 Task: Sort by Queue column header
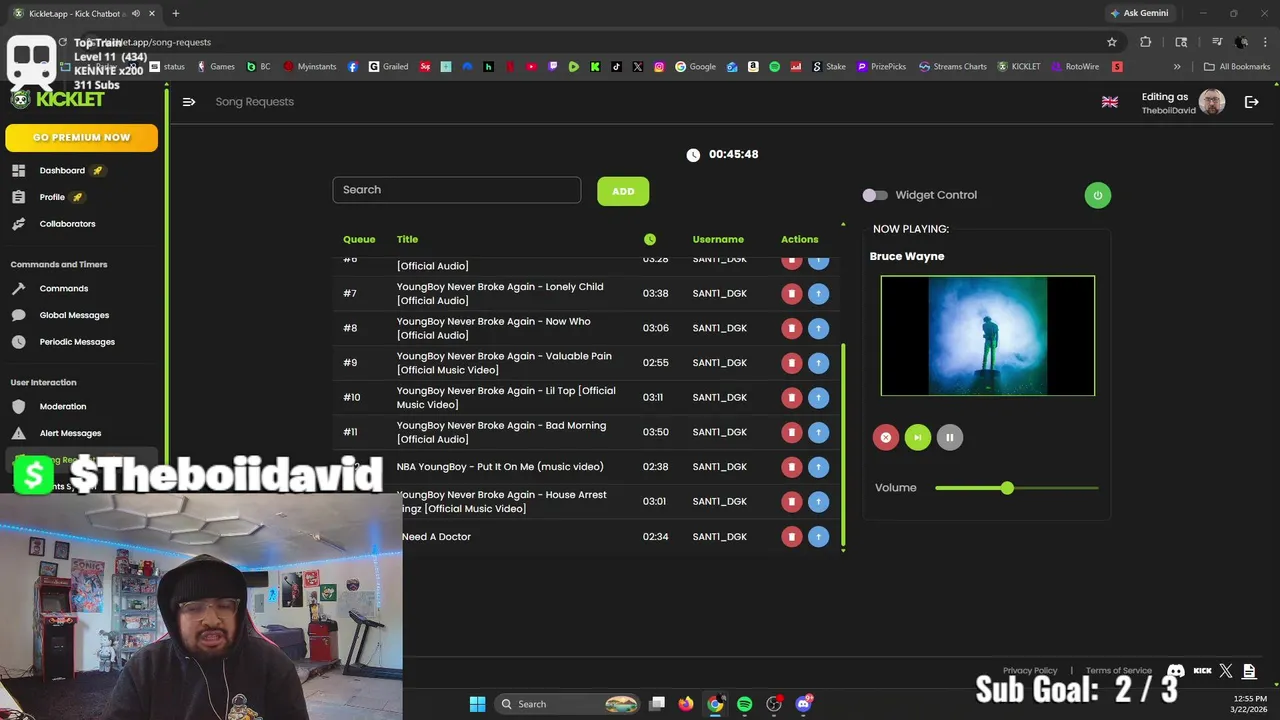tap(359, 239)
